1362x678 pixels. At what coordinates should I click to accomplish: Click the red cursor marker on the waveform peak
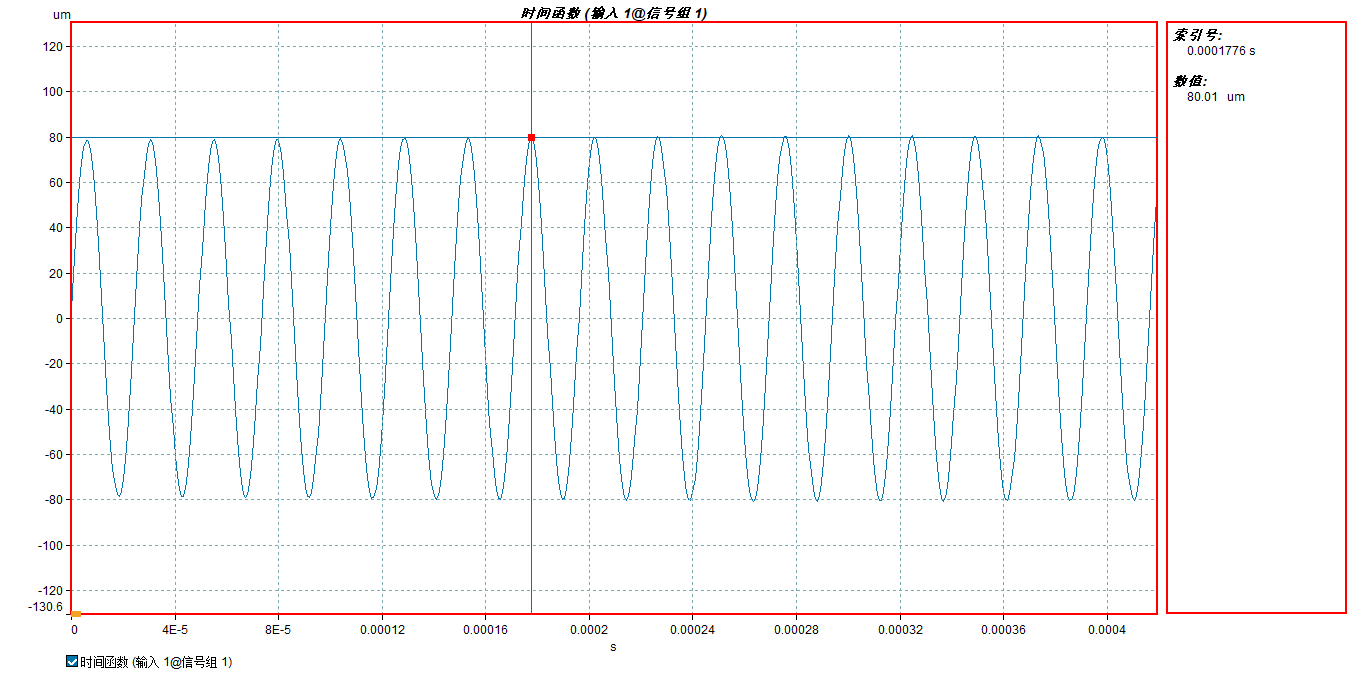coord(531,137)
